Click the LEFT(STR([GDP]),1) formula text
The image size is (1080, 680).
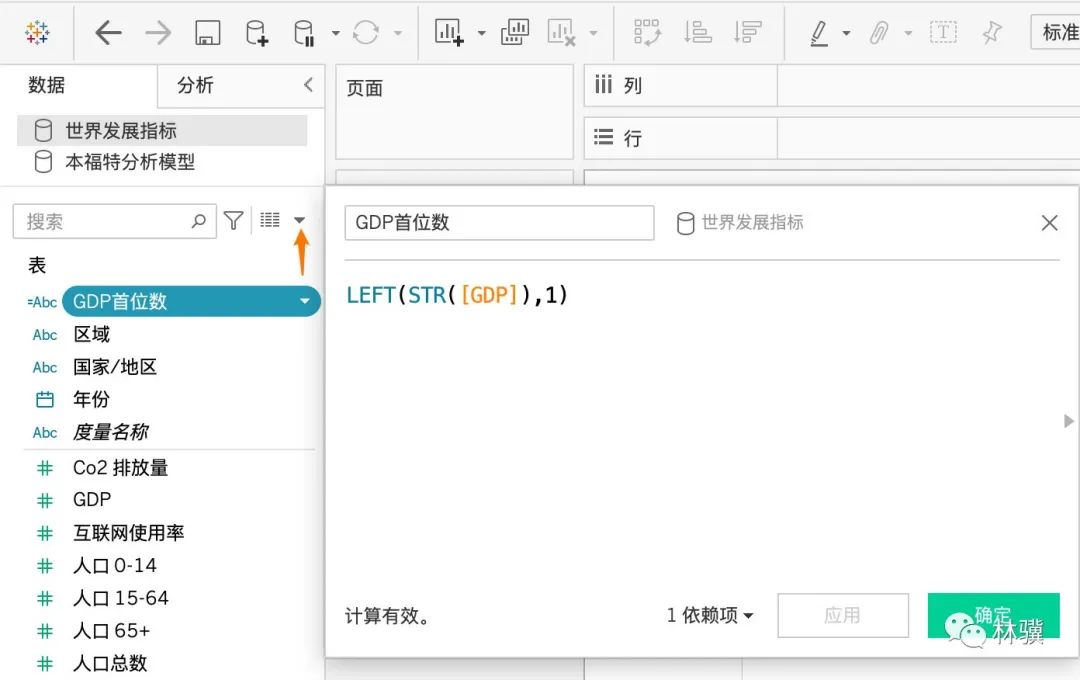tap(457, 295)
